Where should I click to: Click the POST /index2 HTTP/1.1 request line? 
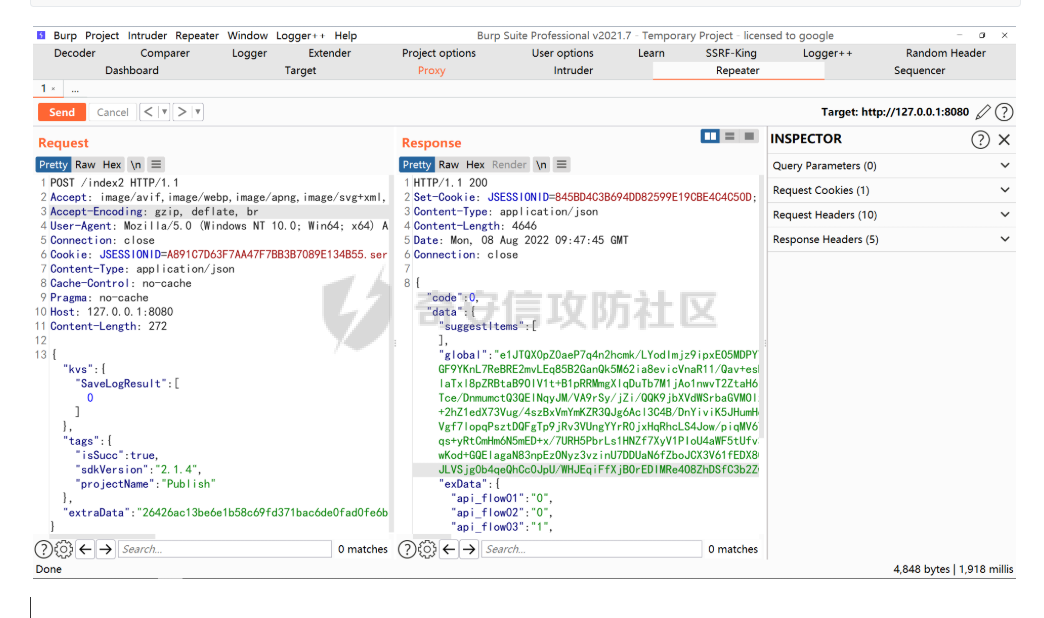(x=115, y=182)
